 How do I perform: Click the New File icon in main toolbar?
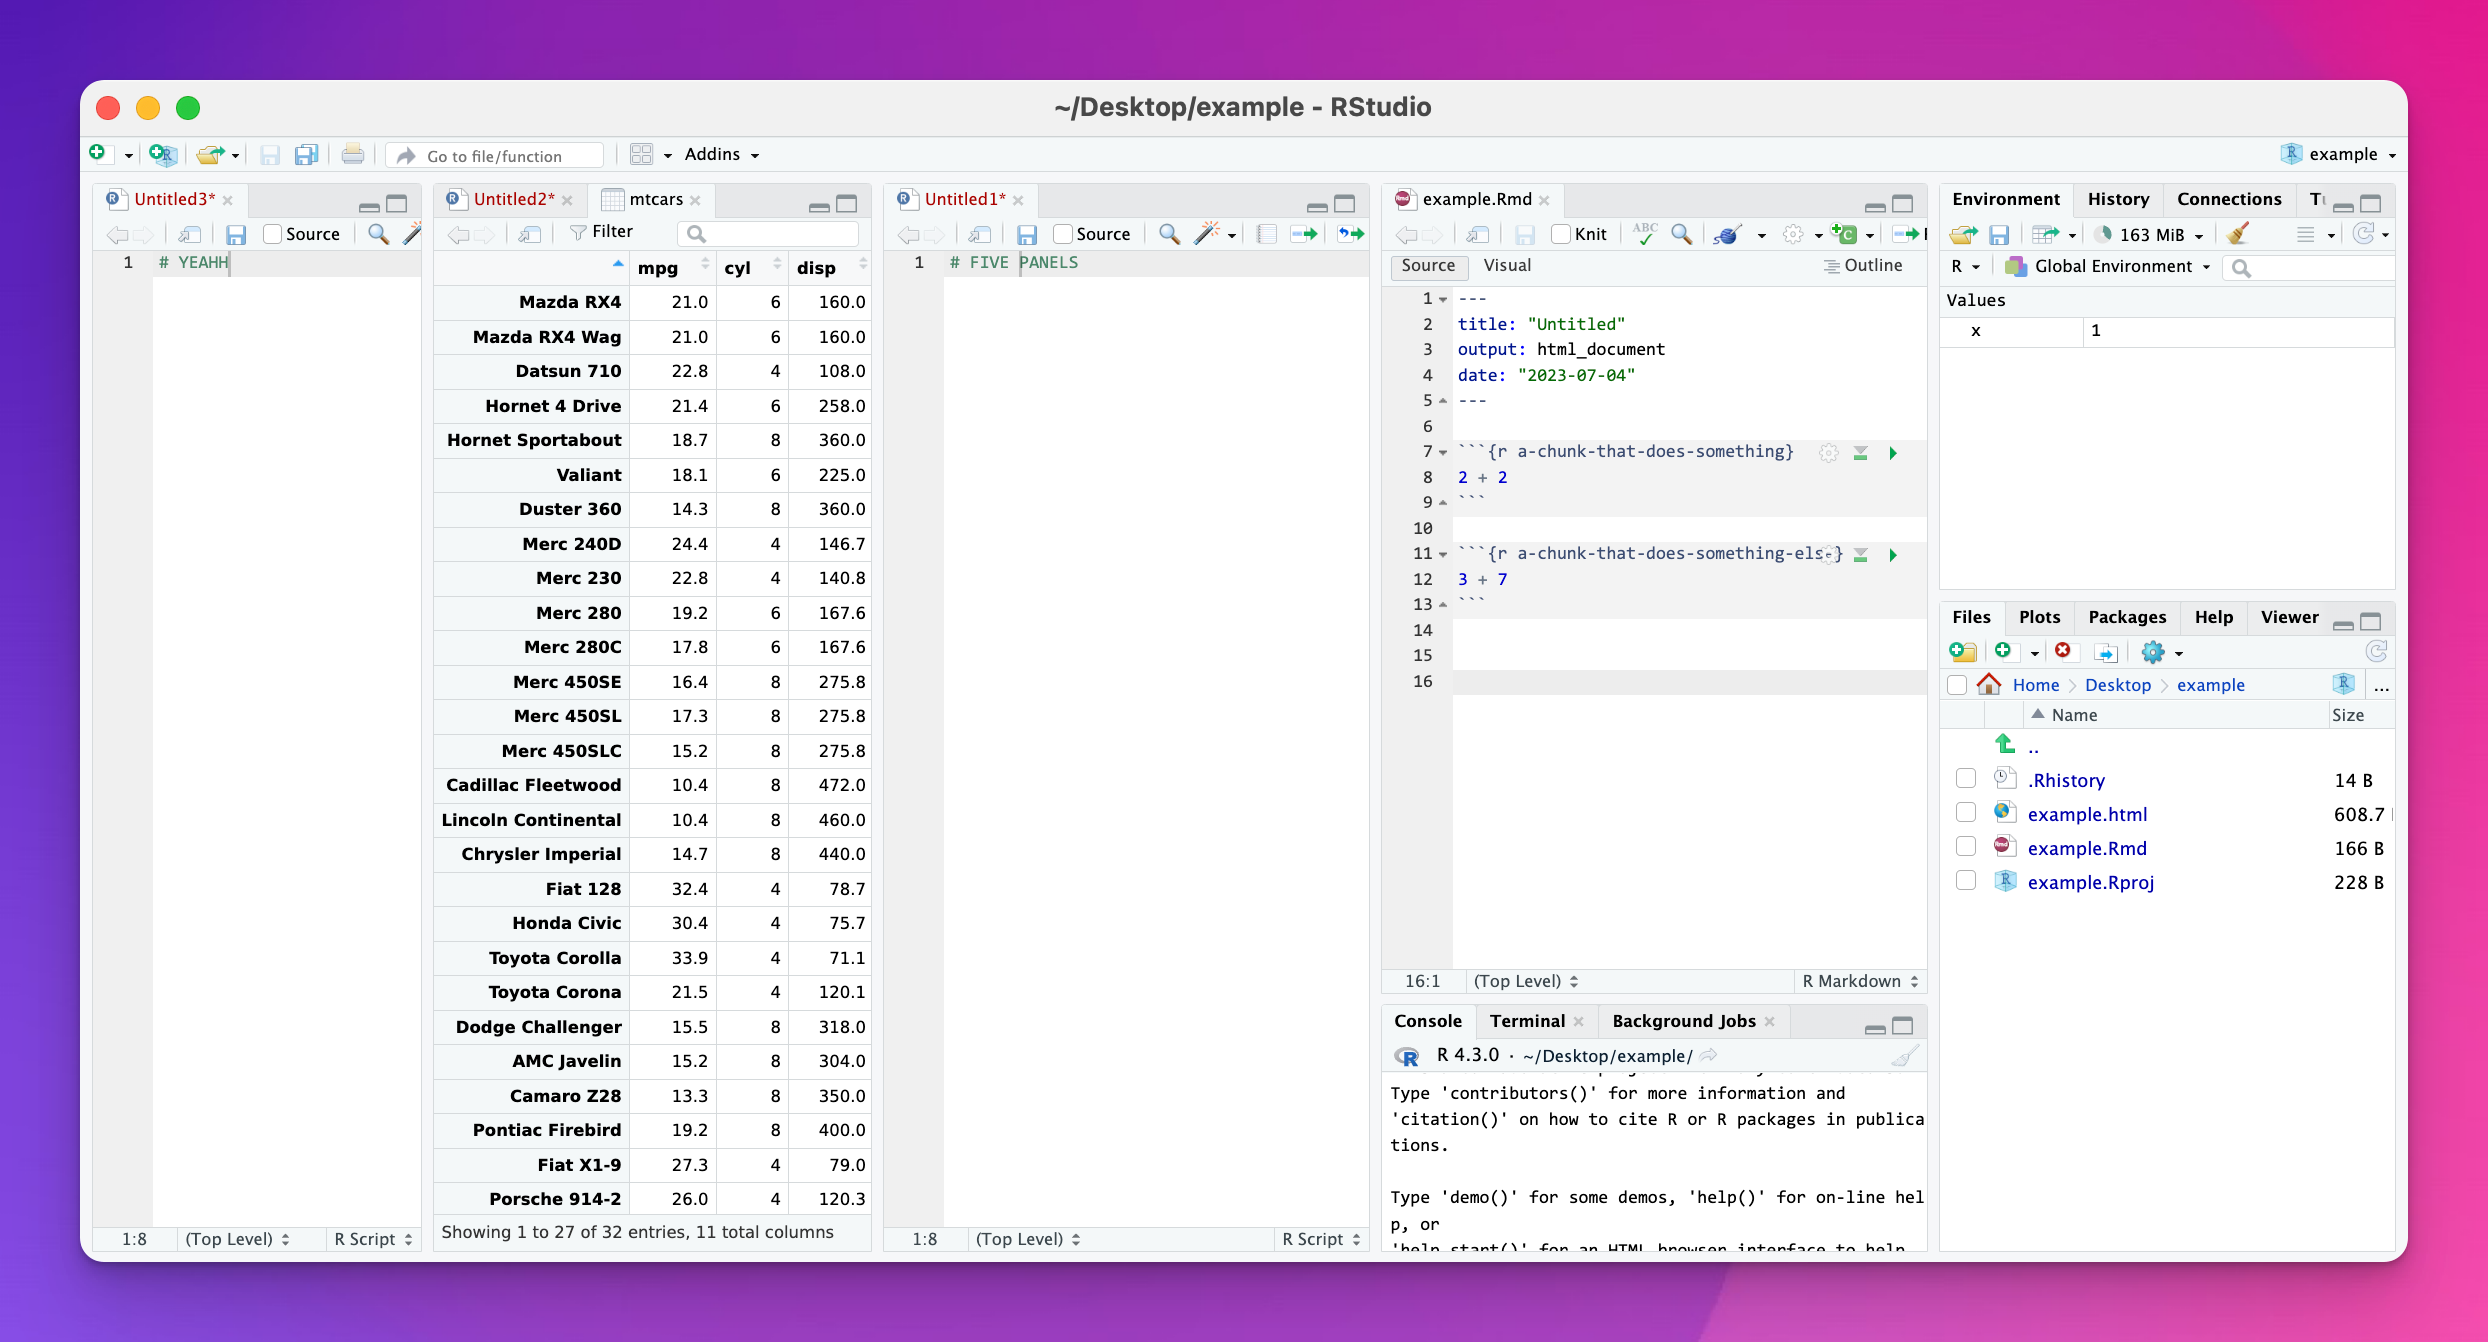(x=98, y=154)
